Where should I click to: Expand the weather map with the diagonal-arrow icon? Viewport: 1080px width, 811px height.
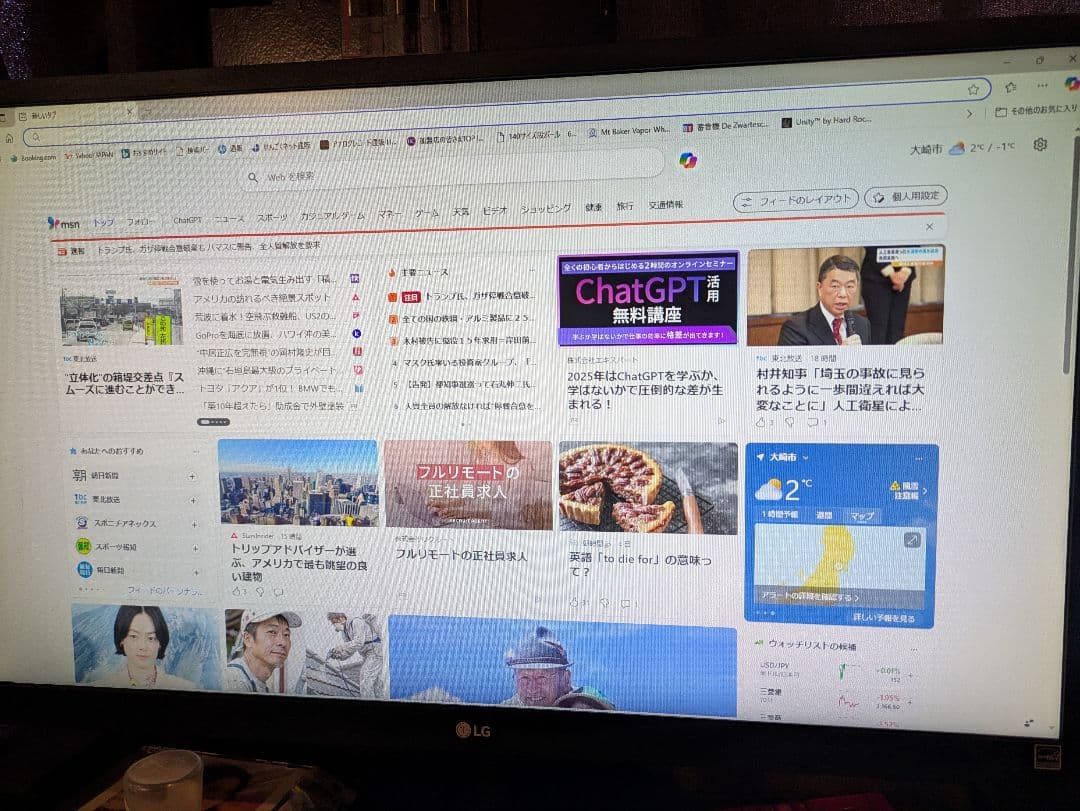pyautogui.click(x=912, y=540)
